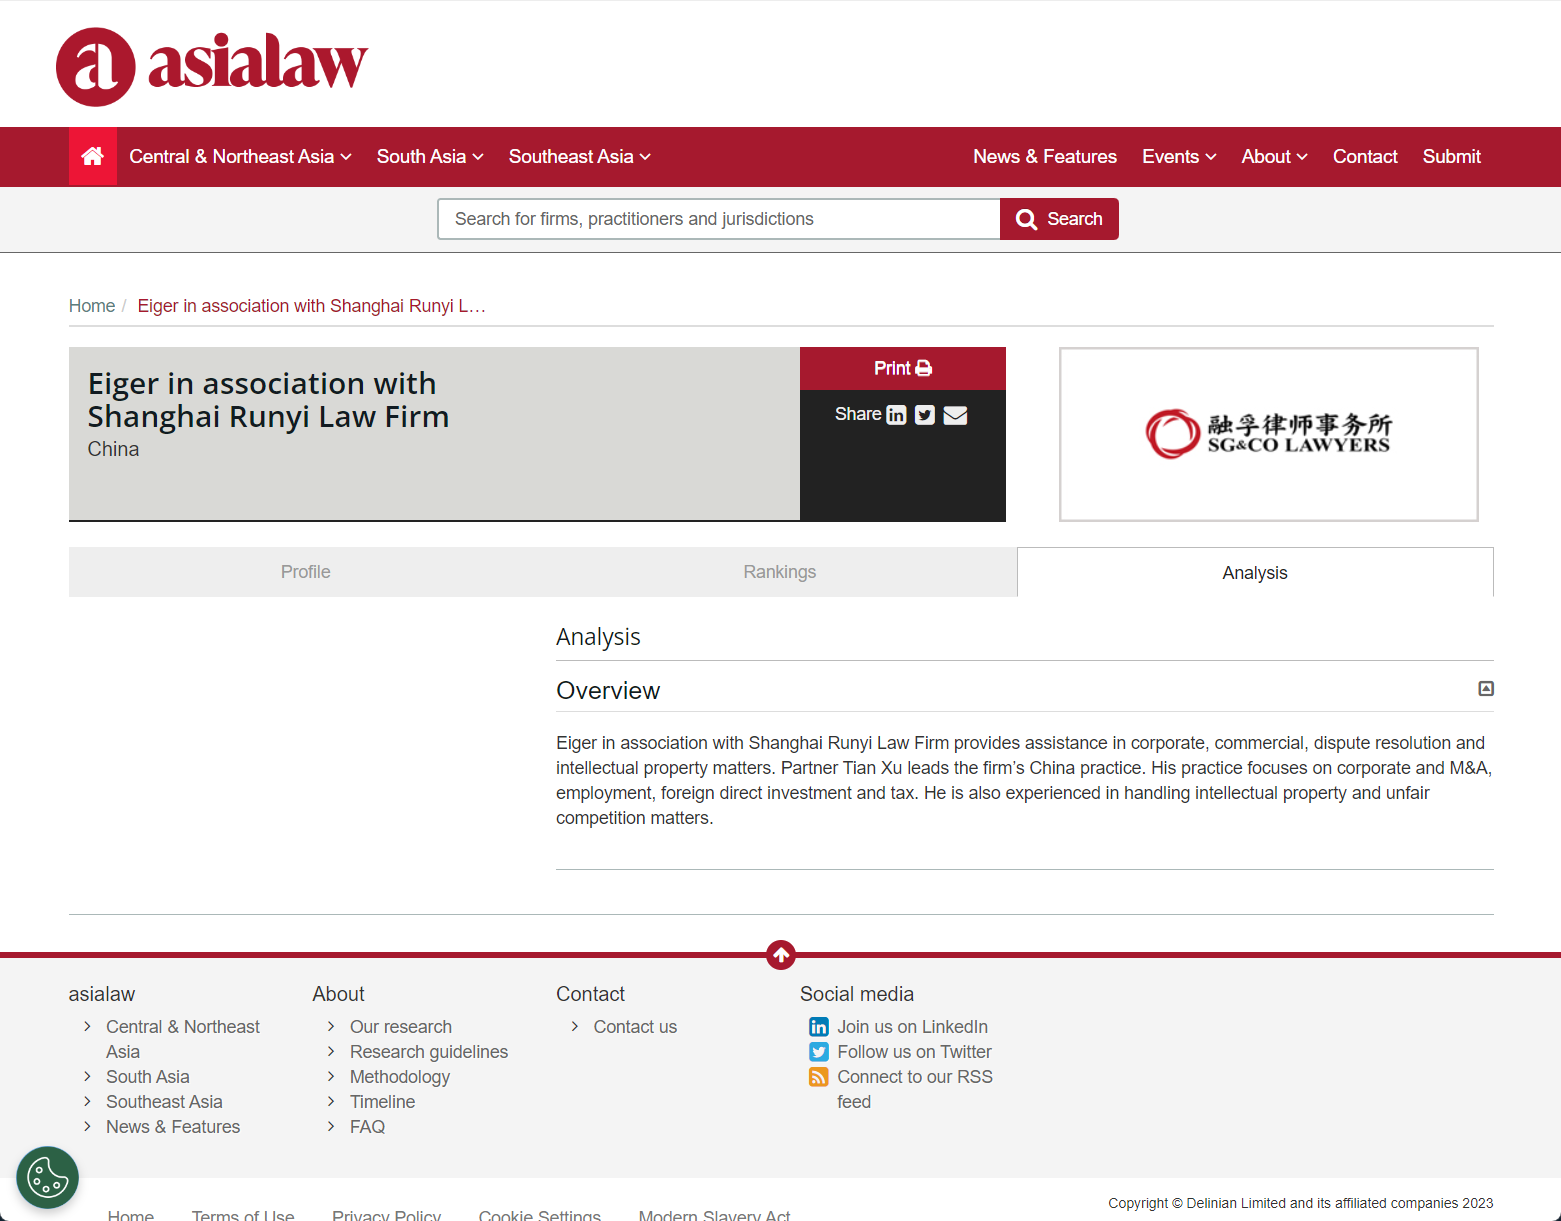Click Connect to our RSS feed link
1561x1221 pixels.
pos(915,1089)
